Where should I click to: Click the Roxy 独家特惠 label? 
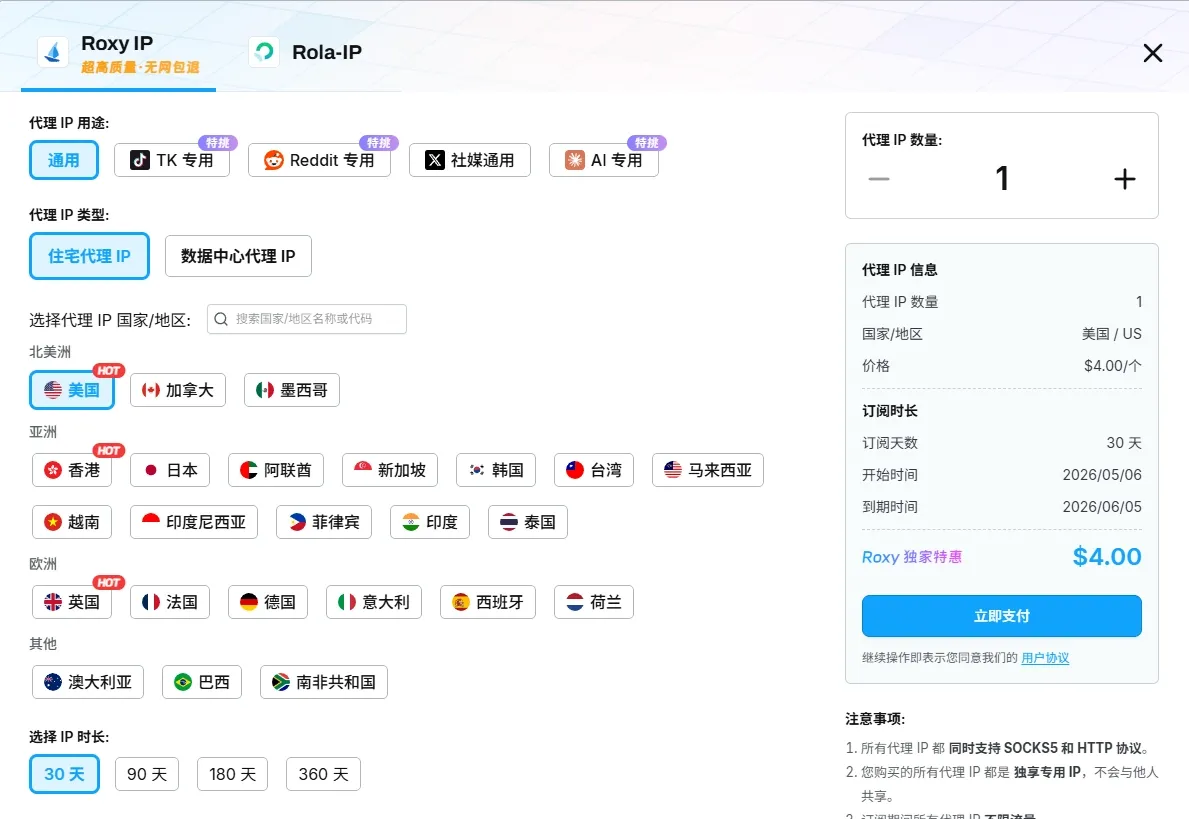tap(912, 557)
